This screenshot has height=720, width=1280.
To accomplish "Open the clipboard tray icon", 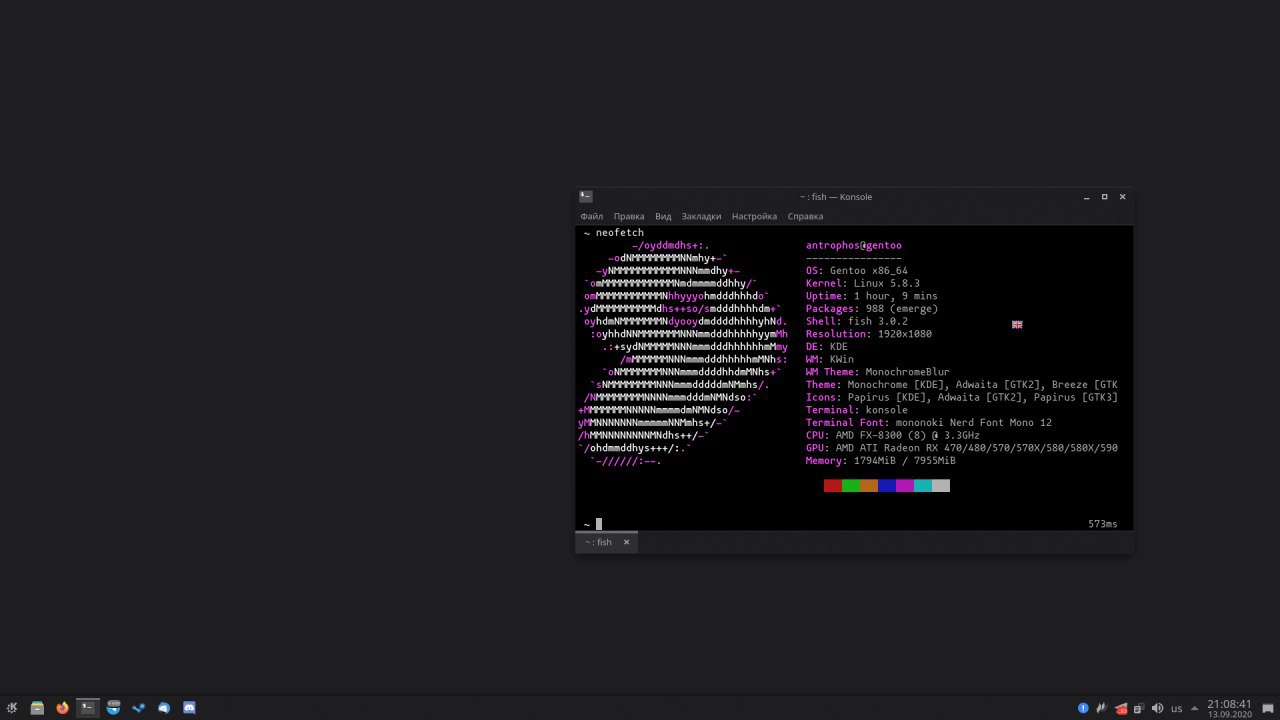I will pyautogui.click(x=1139, y=708).
